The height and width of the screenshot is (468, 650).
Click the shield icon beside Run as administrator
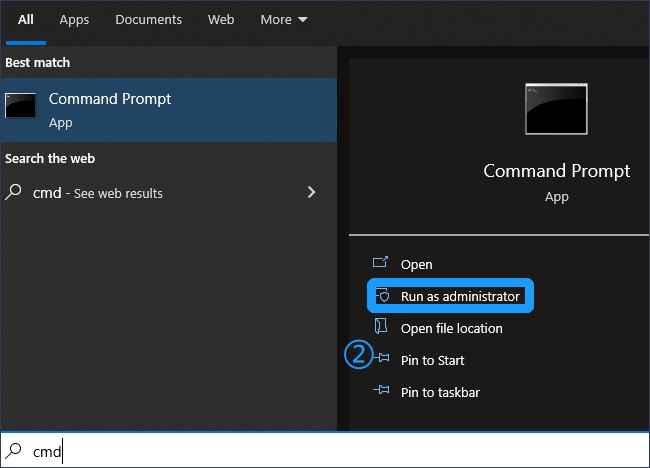tap(382, 296)
